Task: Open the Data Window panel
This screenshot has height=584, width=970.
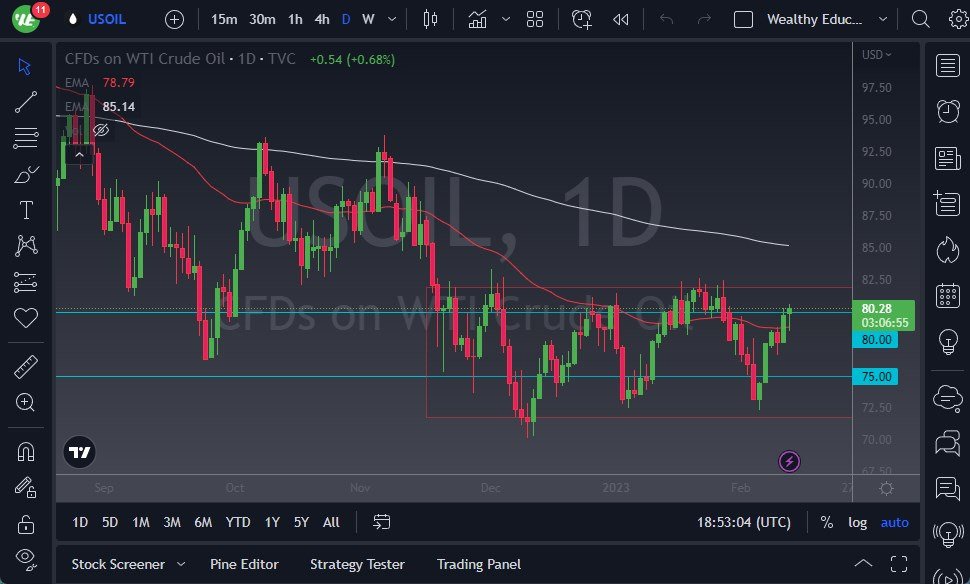Action: tap(948, 204)
